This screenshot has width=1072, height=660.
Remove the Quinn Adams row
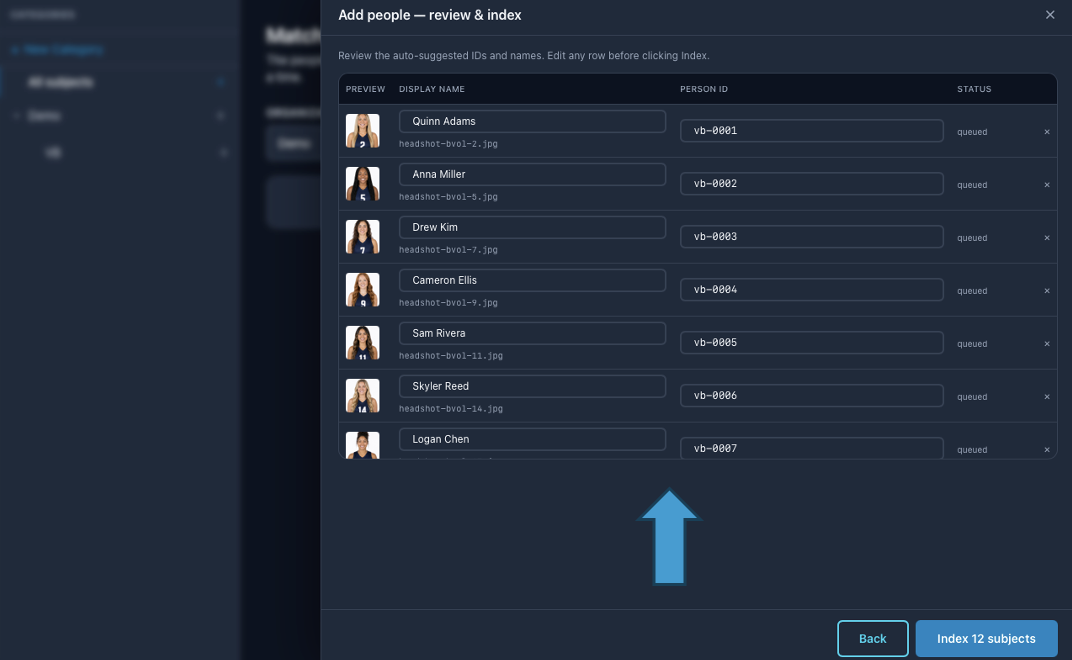1047,132
